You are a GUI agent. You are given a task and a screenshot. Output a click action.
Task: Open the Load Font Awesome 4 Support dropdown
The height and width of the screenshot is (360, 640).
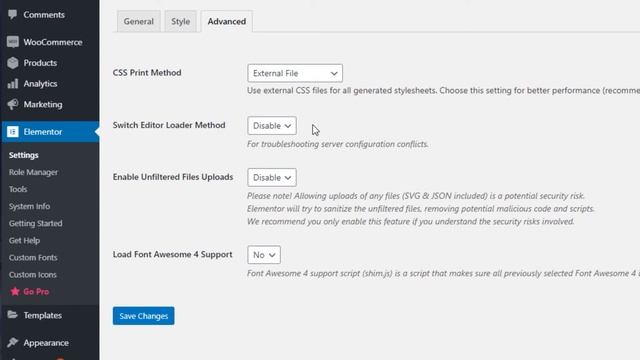coord(264,255)
